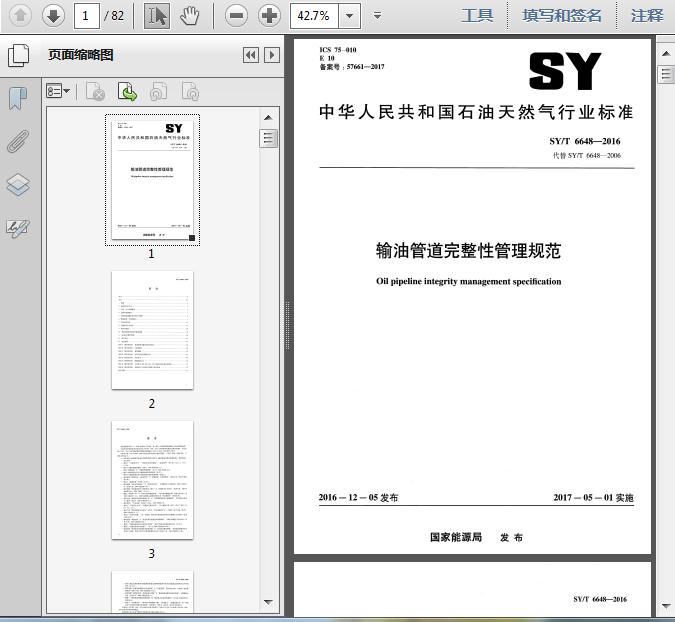This screenshot has width=675, height=622.
Task: Zoom in with the plus button
Action: pyautogui.click(x=269, y=16)
